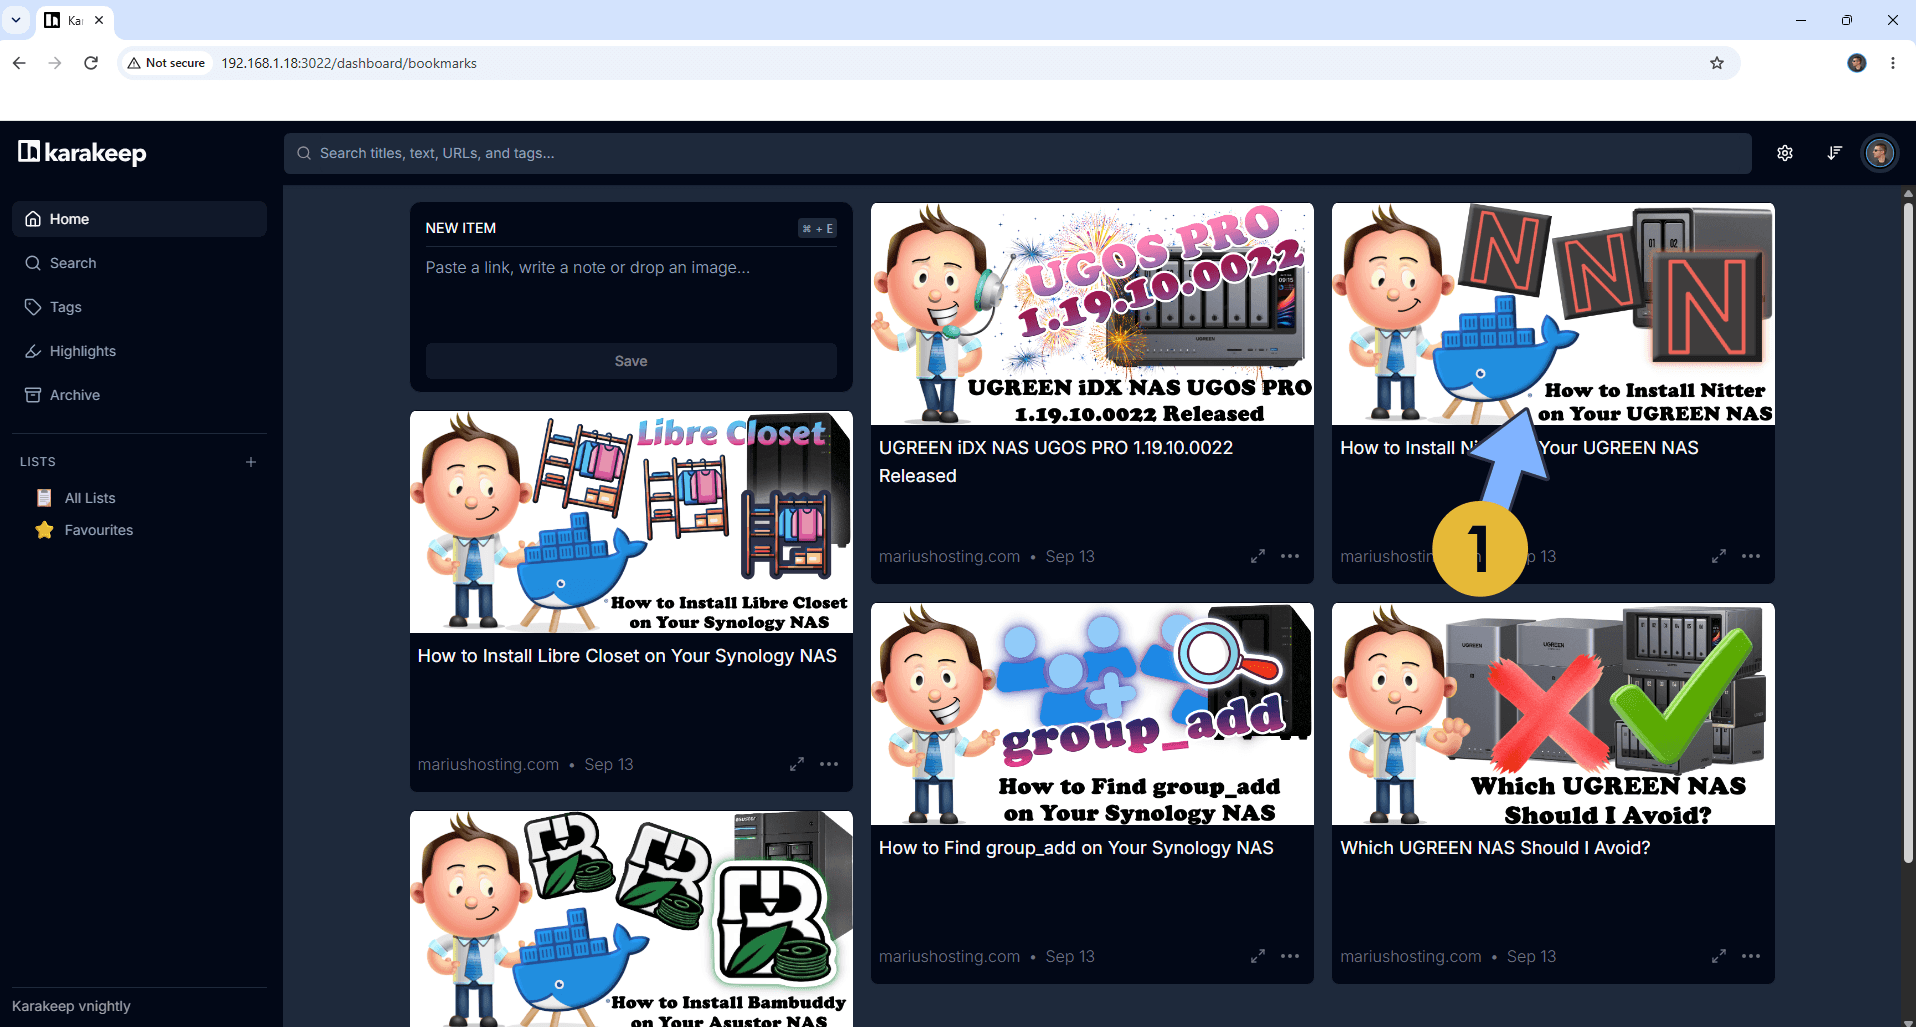Open the Favourites list
The height and width of the screenshot is (1027, 1916).
pos(98,530)
